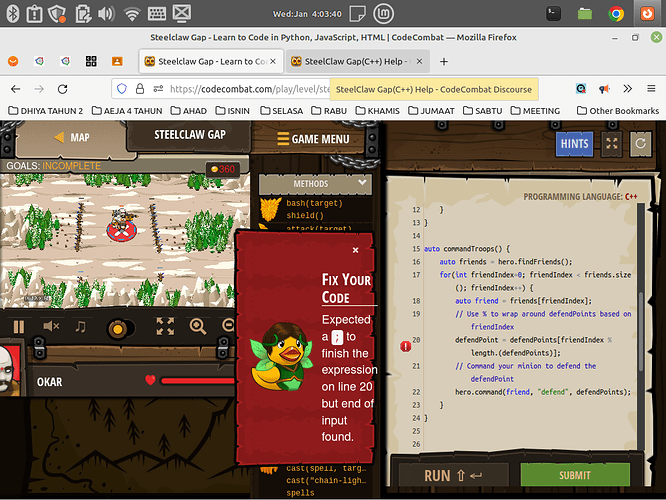Open the Wi-Fi network tray icon

132,14
